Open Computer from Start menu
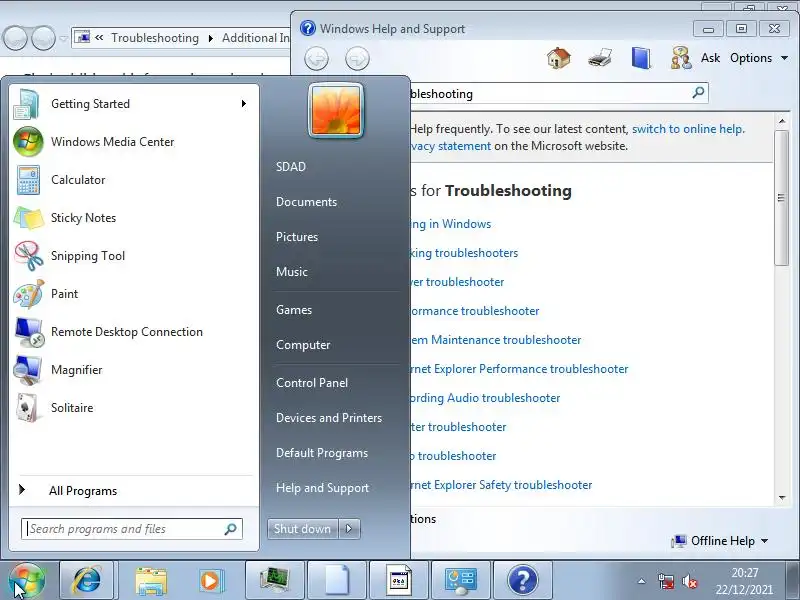This screenshot has width=800, height=600. click(303, 345)
